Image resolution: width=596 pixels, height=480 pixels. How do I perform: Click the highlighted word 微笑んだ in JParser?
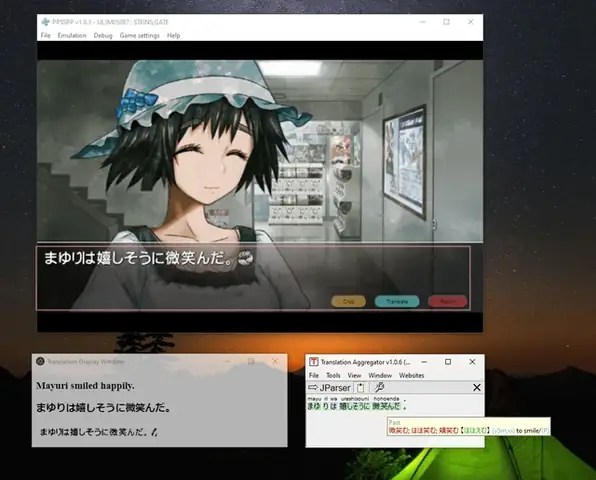(386, 406)
